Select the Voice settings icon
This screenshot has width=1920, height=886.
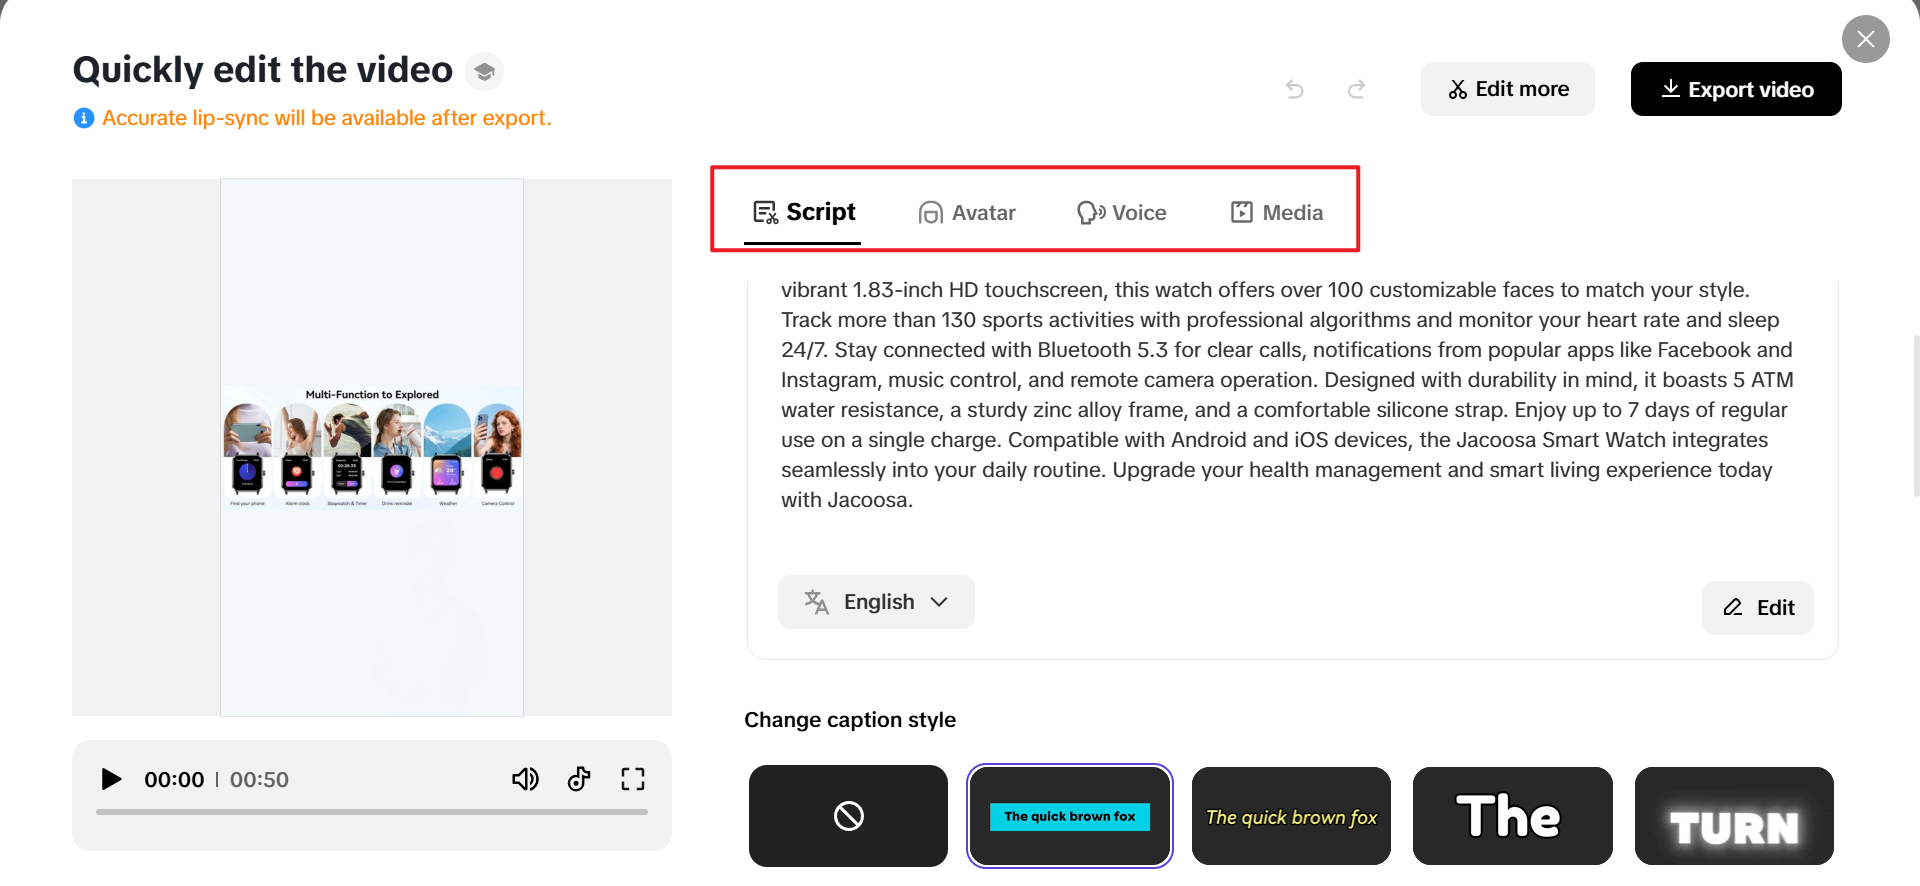tap(1090, 212)
